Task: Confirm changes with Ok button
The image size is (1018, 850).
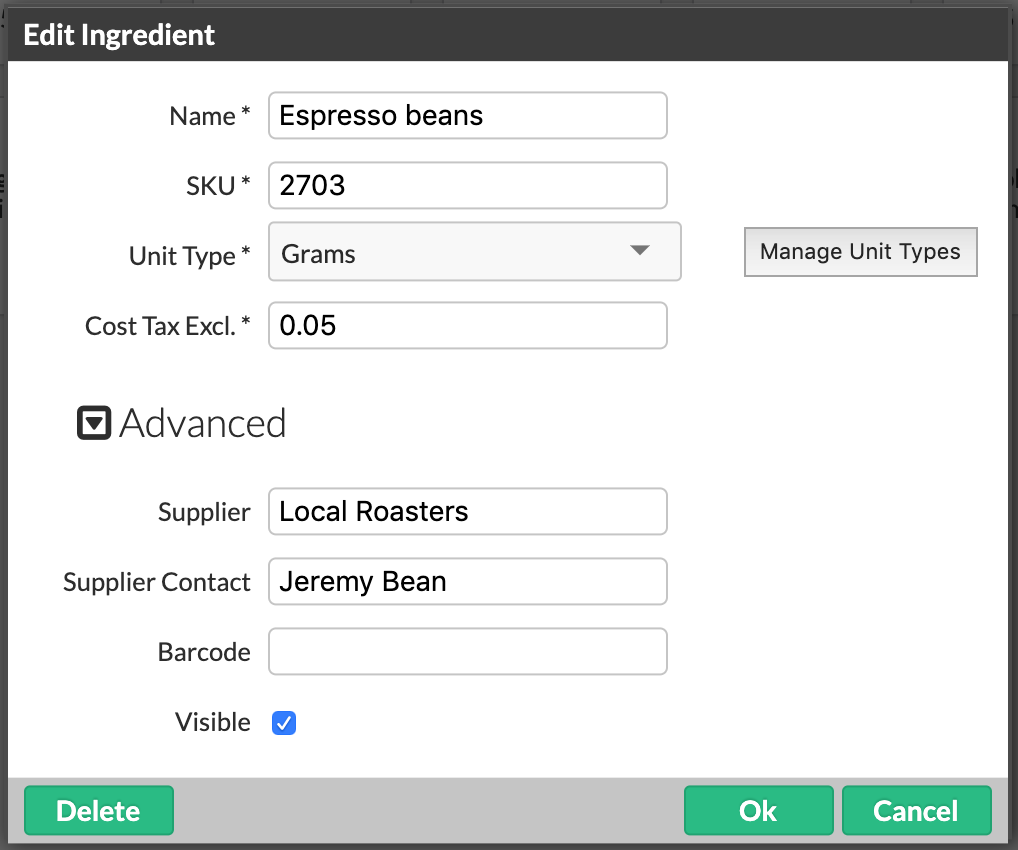Action: click(758, 810)
